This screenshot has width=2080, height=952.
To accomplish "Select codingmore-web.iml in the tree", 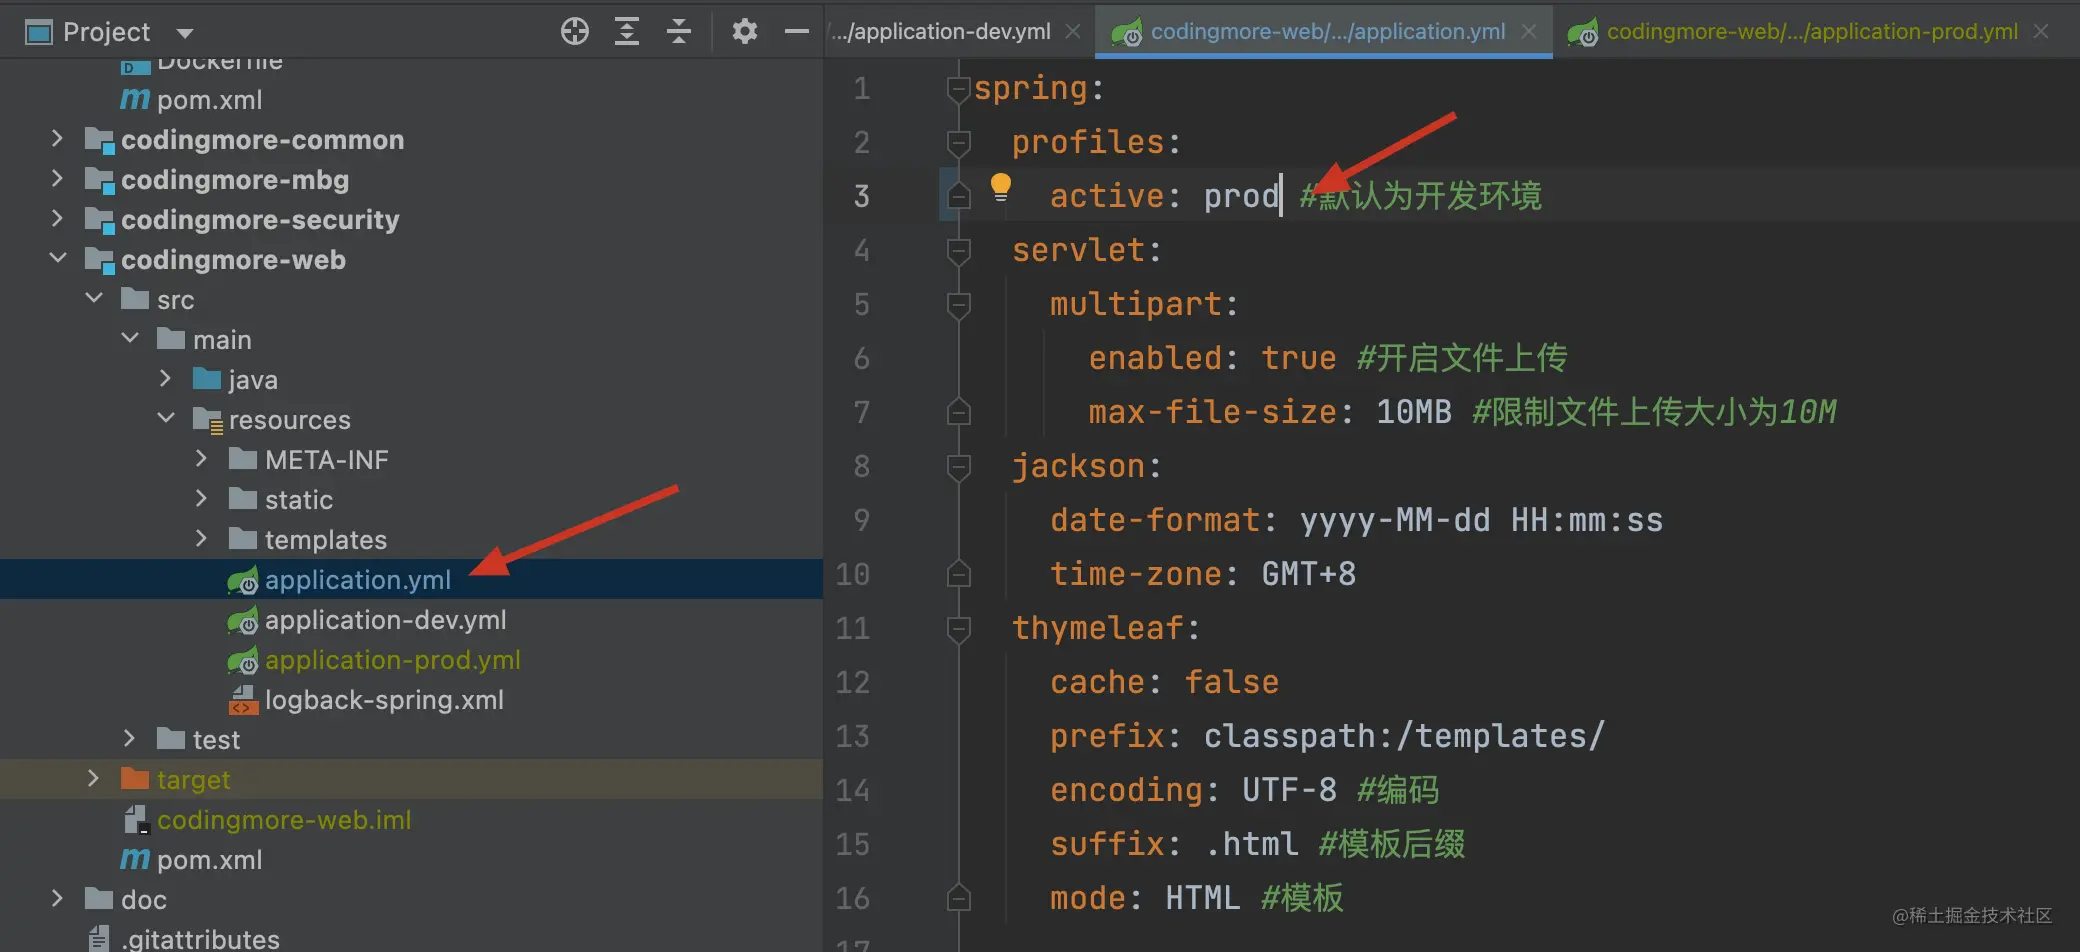I will pos(284,820).
